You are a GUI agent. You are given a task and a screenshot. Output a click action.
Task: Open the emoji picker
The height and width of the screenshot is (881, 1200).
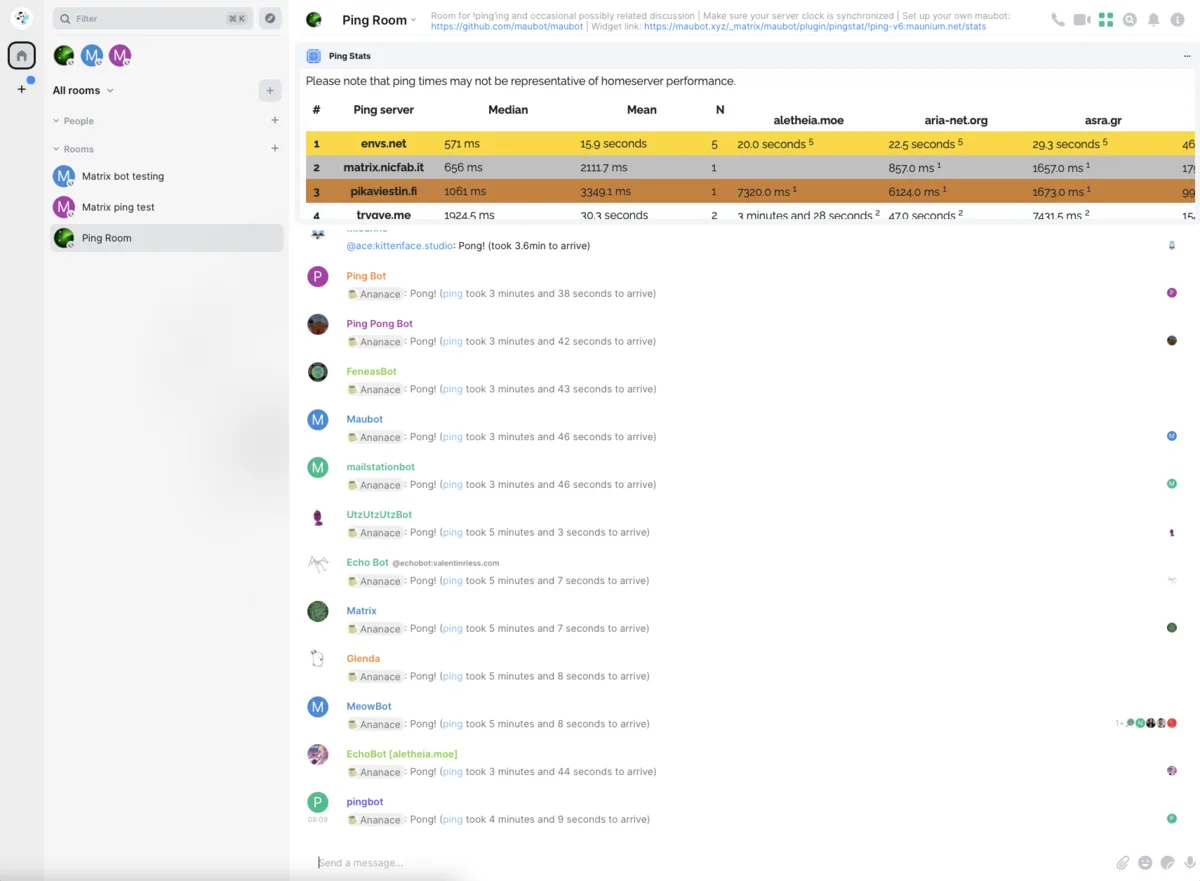coord(1145,862)
